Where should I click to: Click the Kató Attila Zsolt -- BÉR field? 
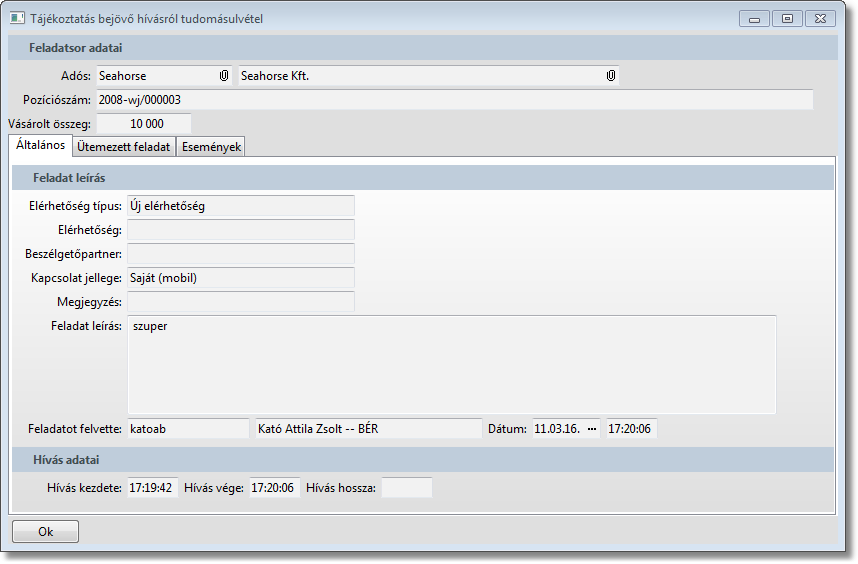(x=368, y=429)
